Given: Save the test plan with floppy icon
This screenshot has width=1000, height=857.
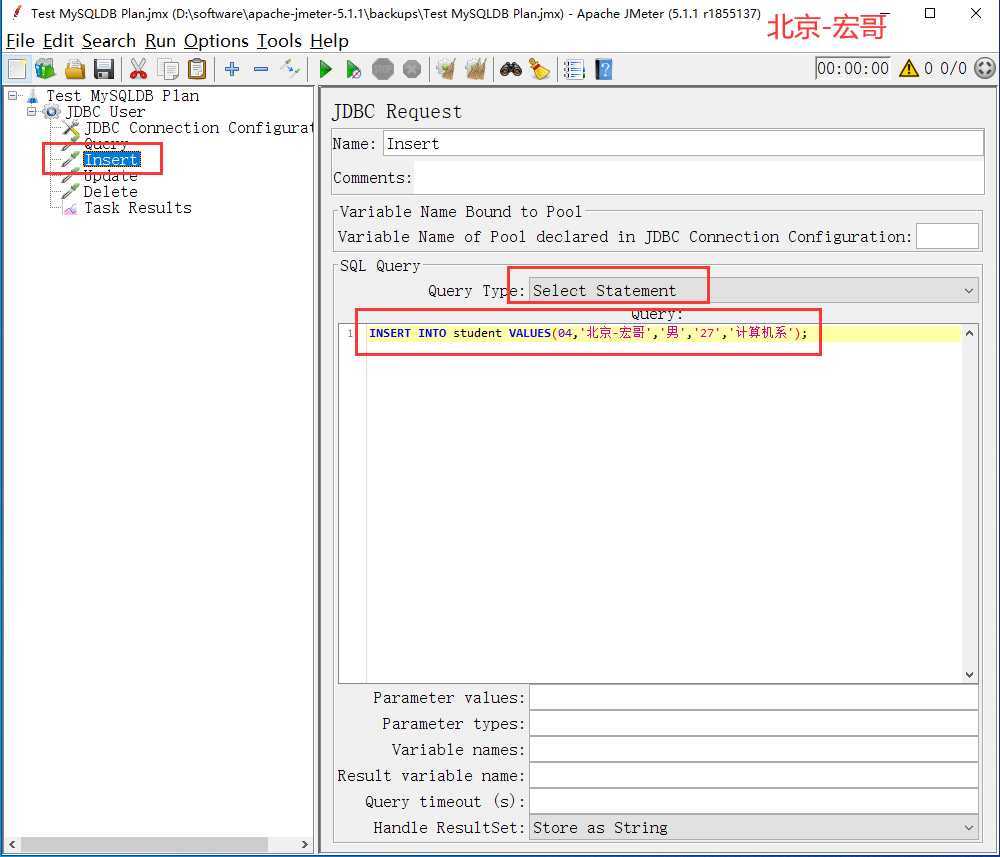Looking at the screenshot, I should pyautogui.click(x=103, y=69).
